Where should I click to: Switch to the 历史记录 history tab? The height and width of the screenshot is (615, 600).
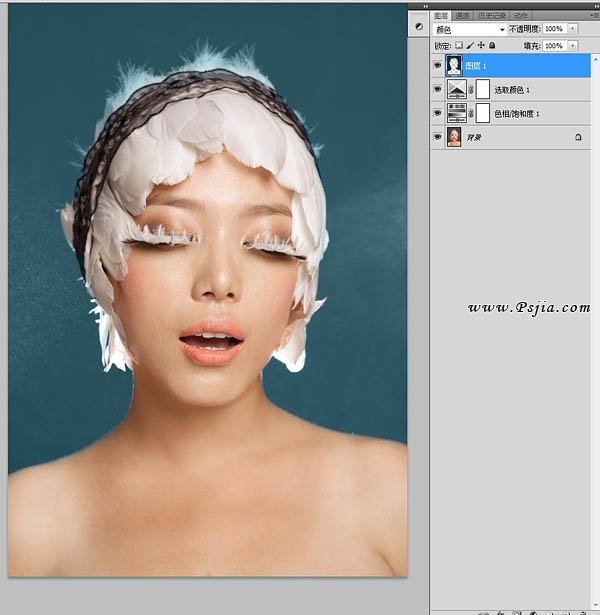491,16
